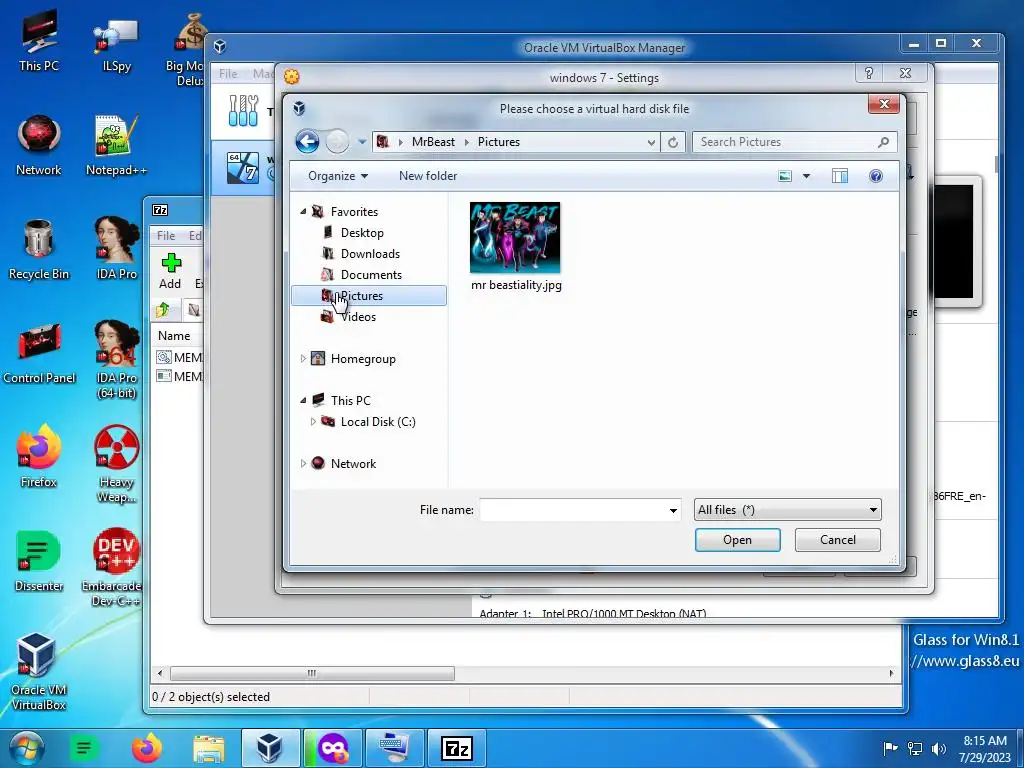Refresh the Pictures folder listing
1024x768 pixels.
(673, 142)
